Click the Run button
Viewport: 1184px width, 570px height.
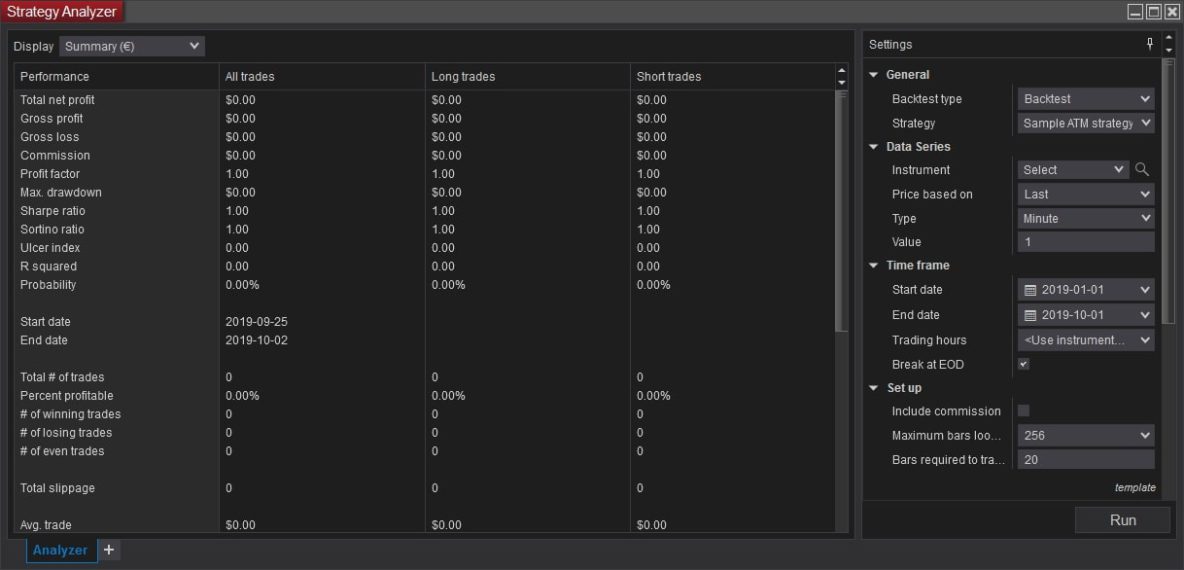coord(1123,520)
